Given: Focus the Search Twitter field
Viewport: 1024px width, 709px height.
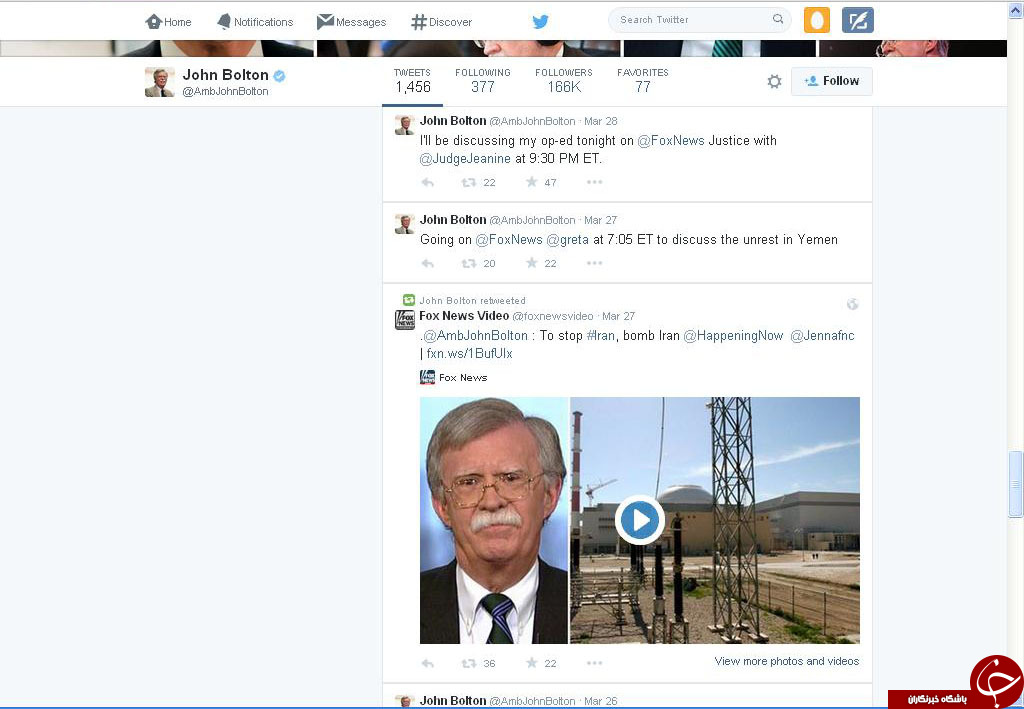Looking at the screenshot, I should (x=699, y=20).
